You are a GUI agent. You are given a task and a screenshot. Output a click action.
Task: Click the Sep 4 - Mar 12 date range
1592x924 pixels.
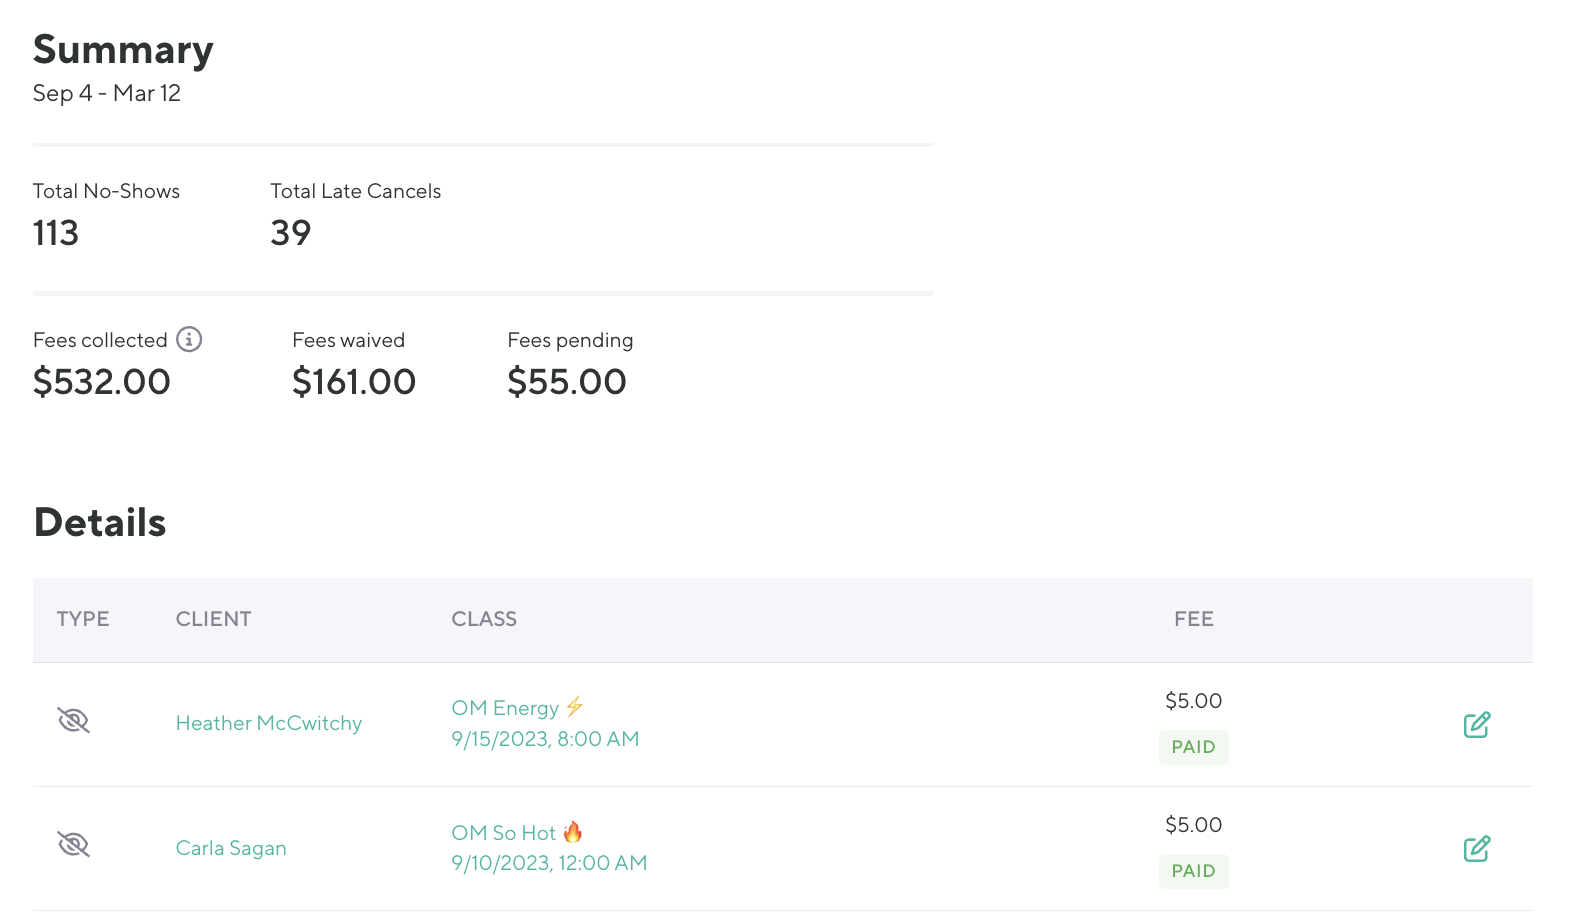(x=107, y=93)
